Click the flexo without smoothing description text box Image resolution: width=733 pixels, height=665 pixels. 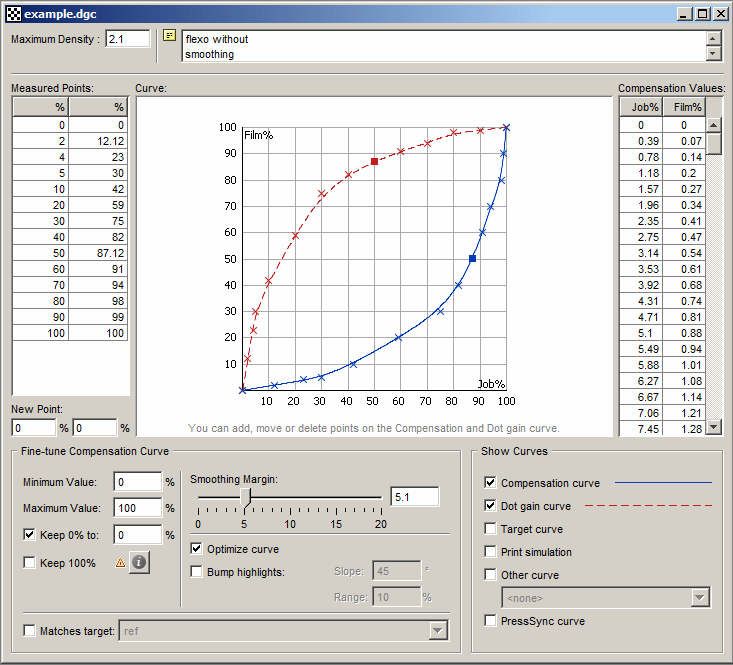coord(444,46)
